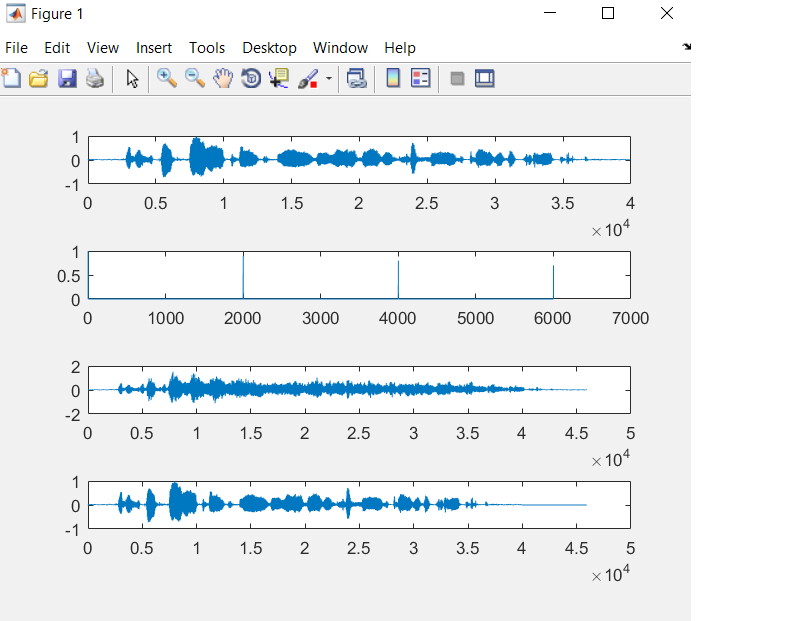Click the dock figure arrow icon

coord(686,46)
